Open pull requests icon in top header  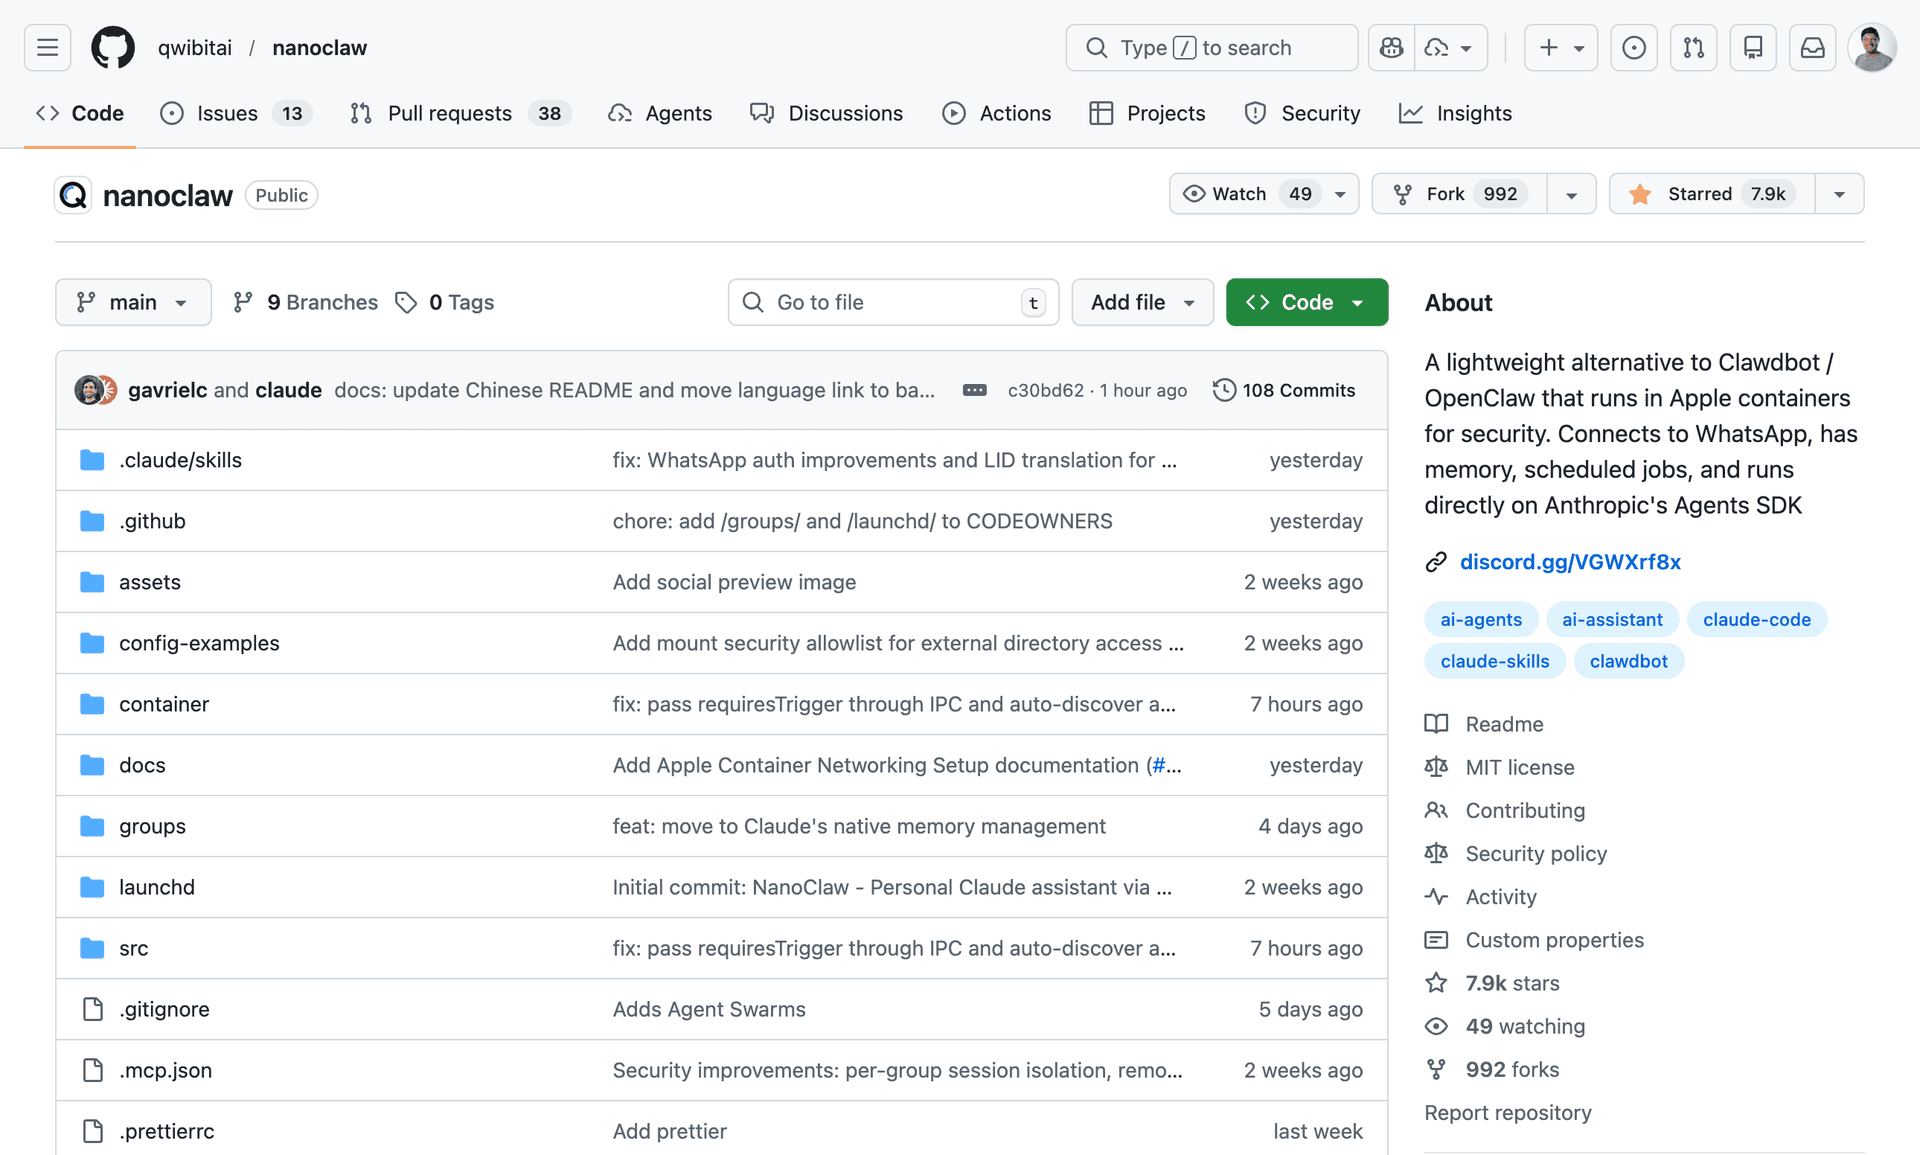pos(1693,47)
